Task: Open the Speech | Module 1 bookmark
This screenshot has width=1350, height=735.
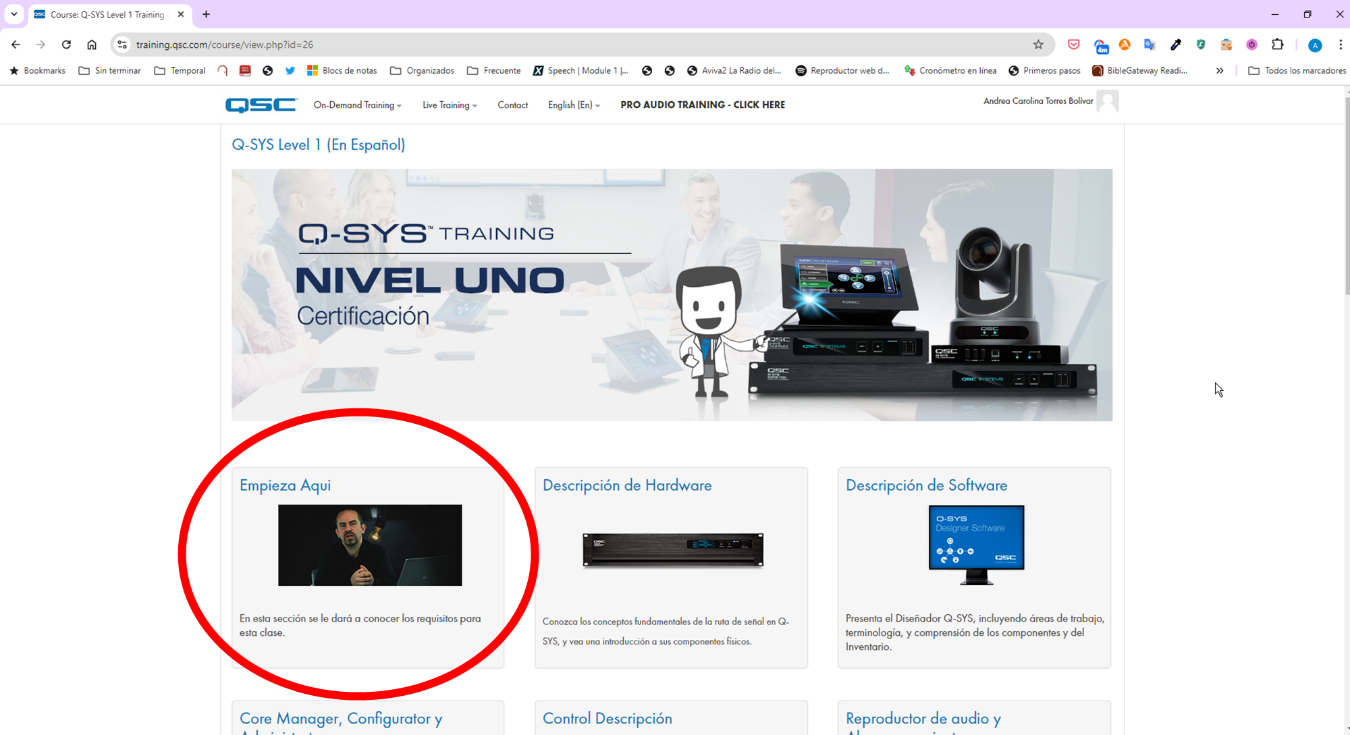Action: 581,71
